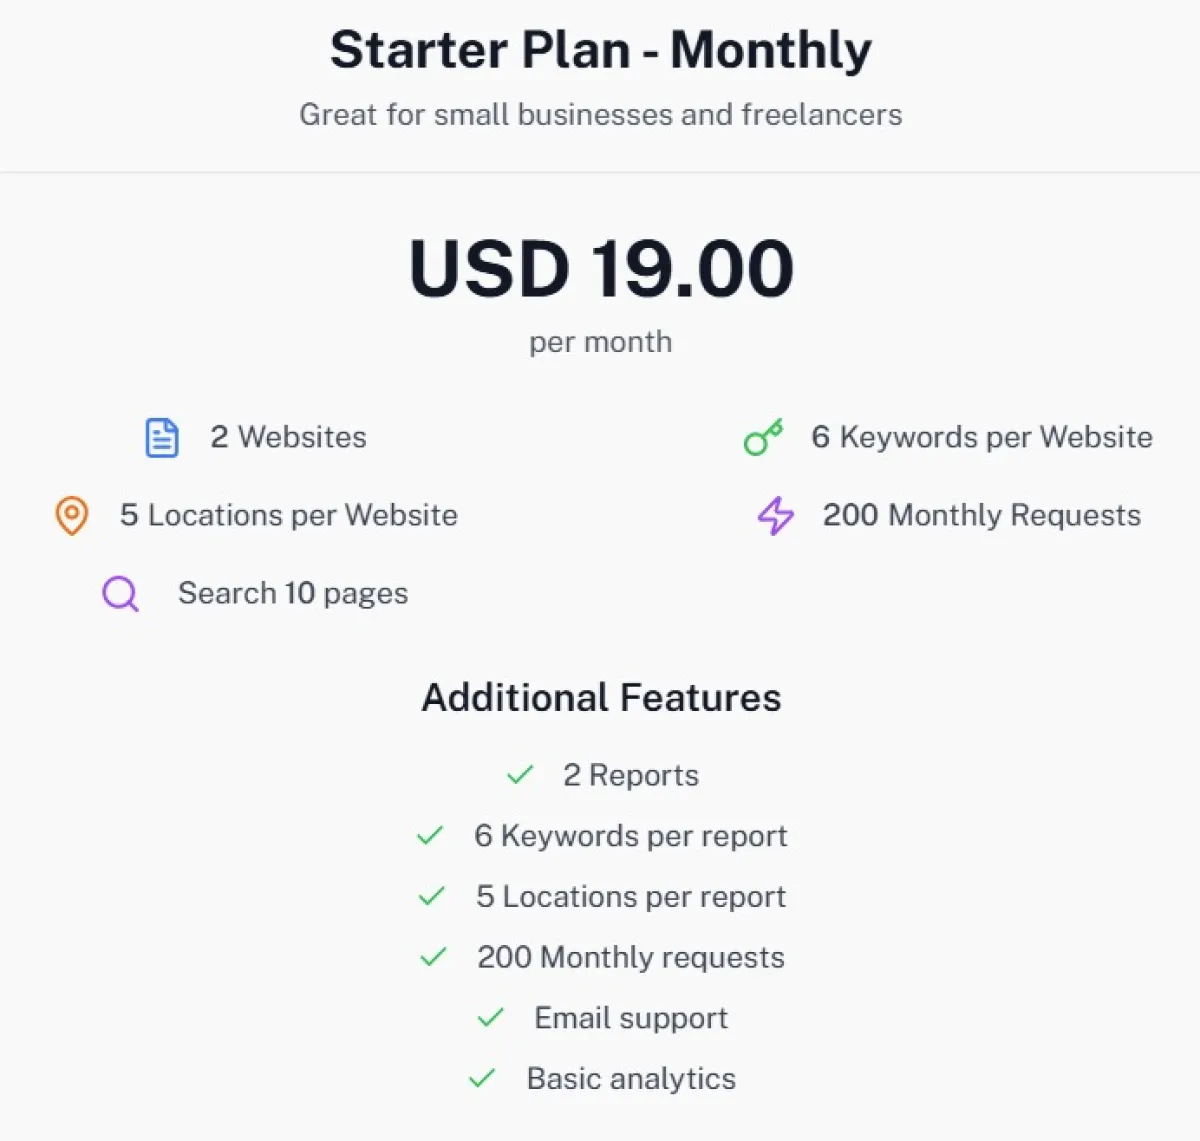The image size is (1200, 1141).
Task: Click the green key icon for Keywords
Action: (x=763, y=438)
